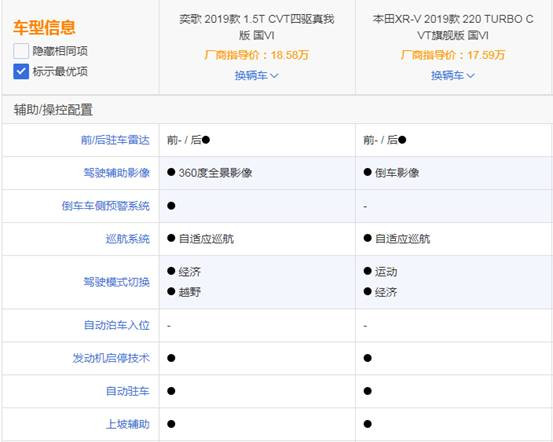
Task: Click the 倒车车侧预警系统 dot for 奕歌
Action: (171, 206)
